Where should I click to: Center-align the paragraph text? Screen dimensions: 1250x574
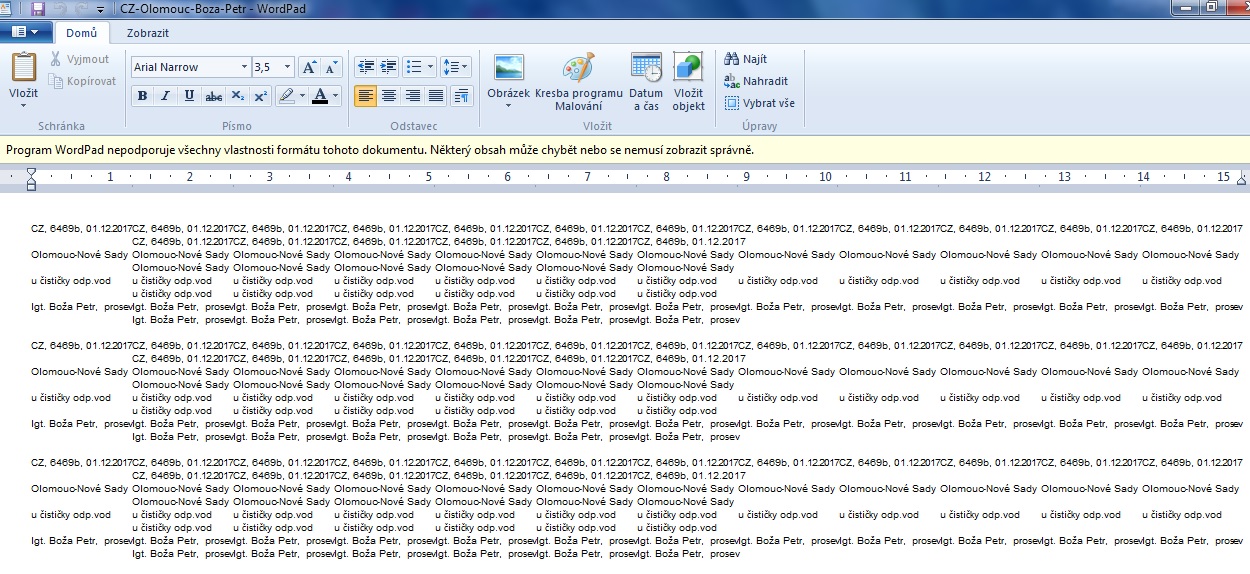point(389,96)
